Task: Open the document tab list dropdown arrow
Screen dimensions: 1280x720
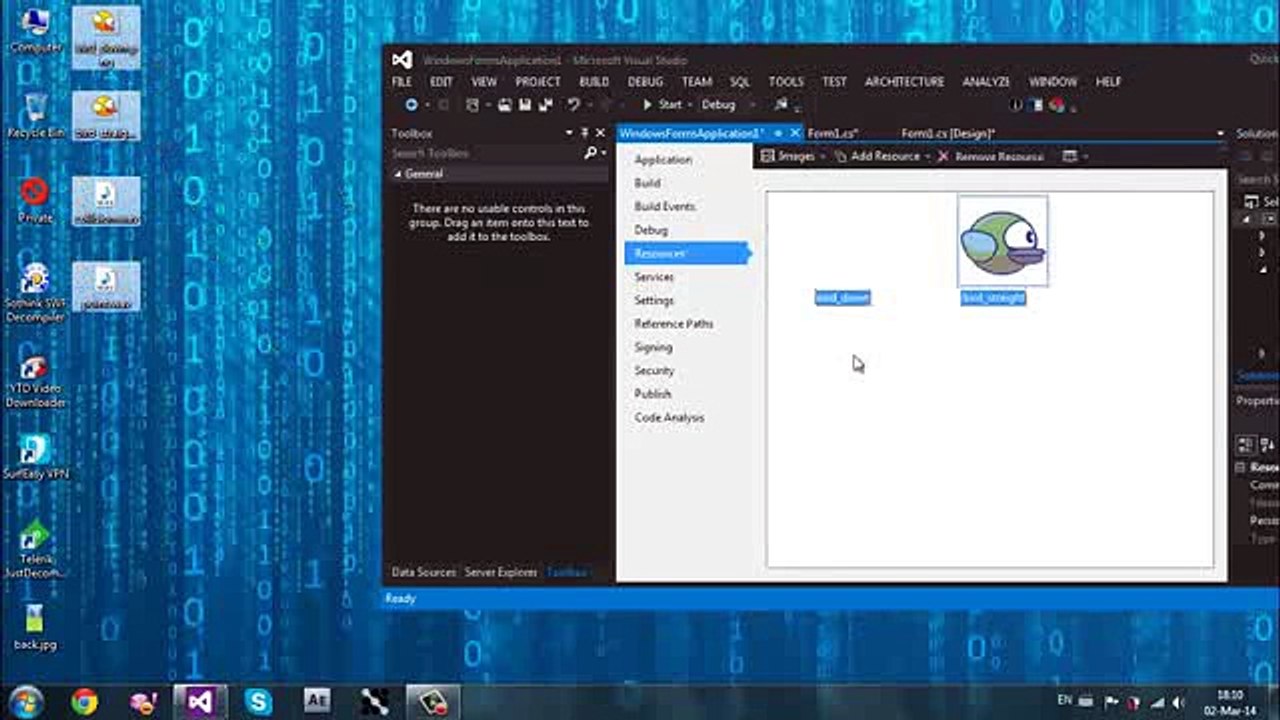Action: pyautogui.click(x=1220, y=133)
